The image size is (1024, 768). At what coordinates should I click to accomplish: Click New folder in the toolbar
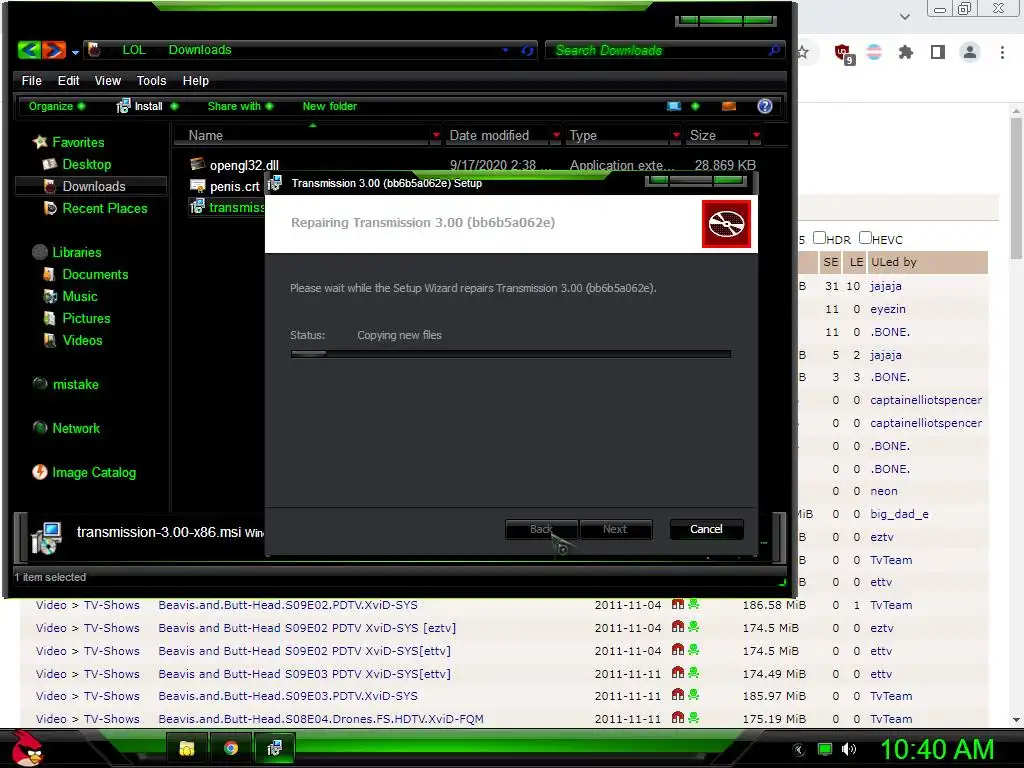330,106
